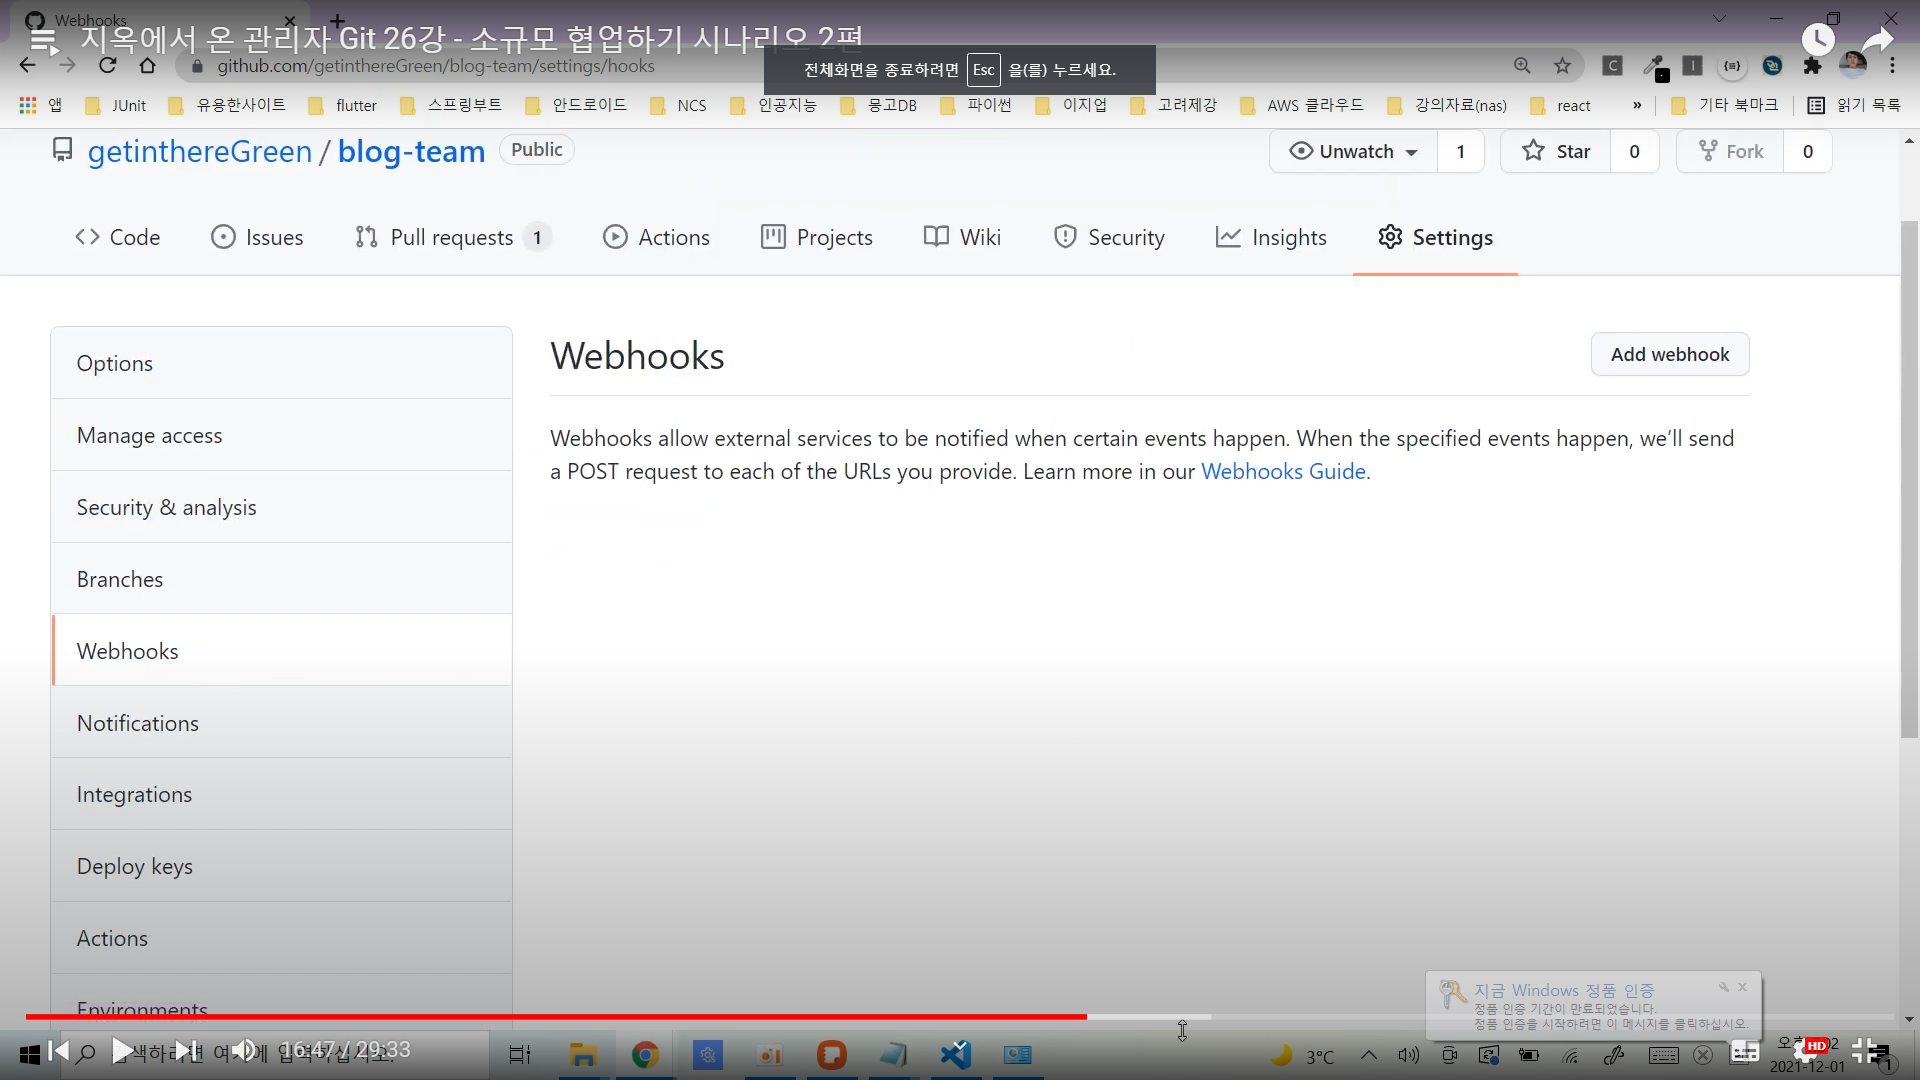This screenshot has height=1080, width=1920.
Task: Open the blog-team repository link
Action: point(411,152)
